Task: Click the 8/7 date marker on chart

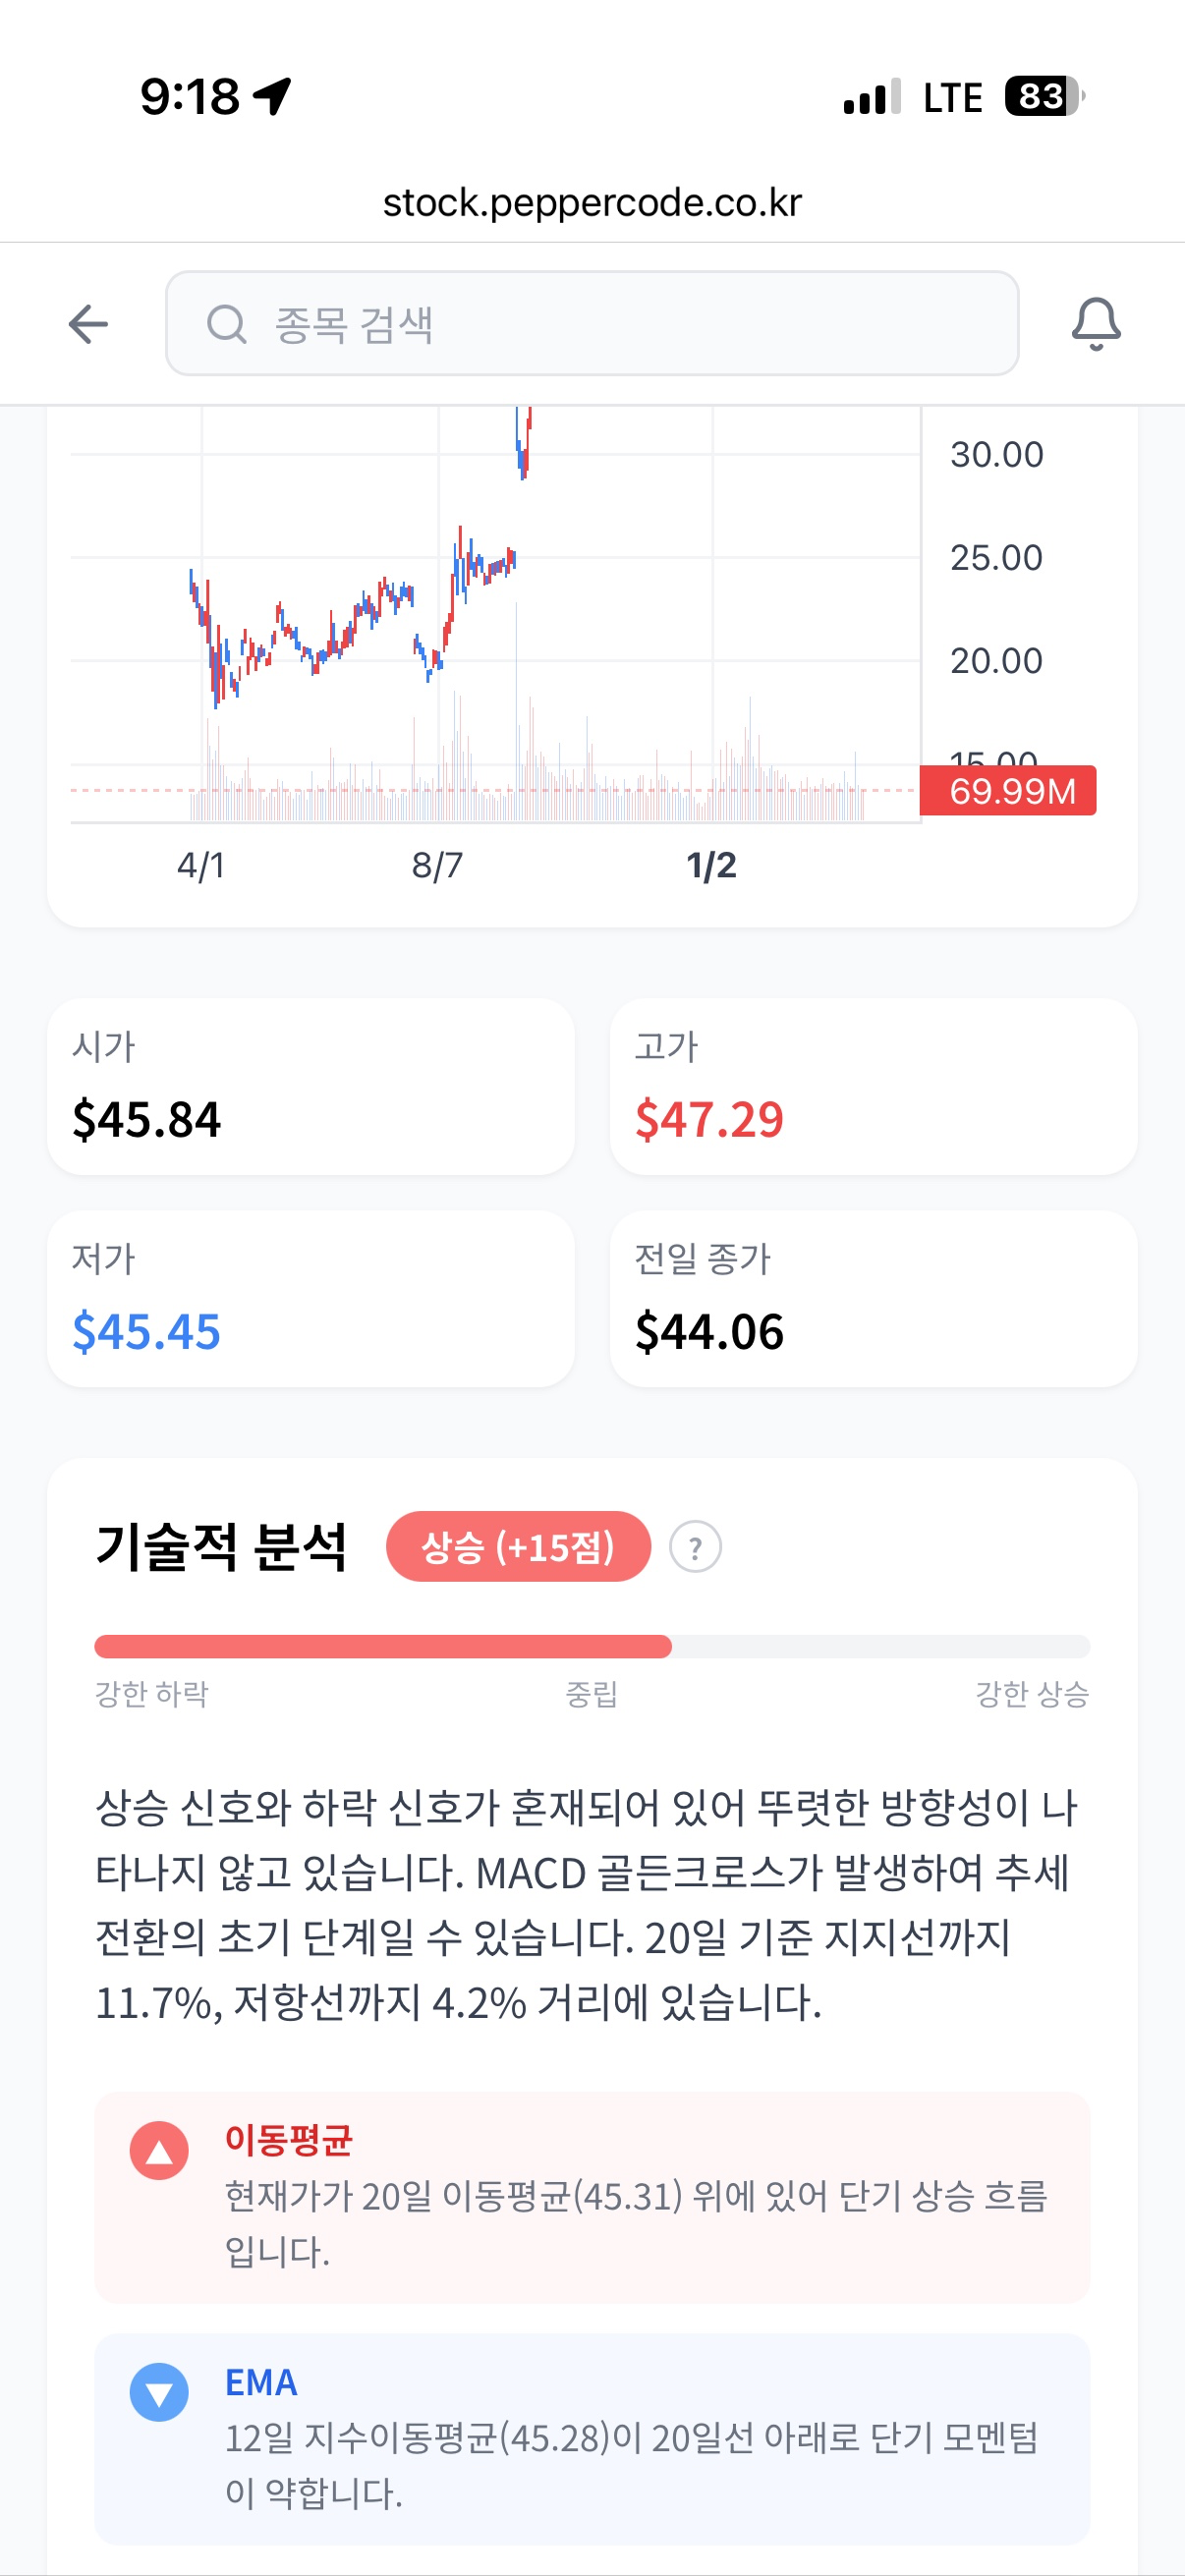Action: point(437,865)
